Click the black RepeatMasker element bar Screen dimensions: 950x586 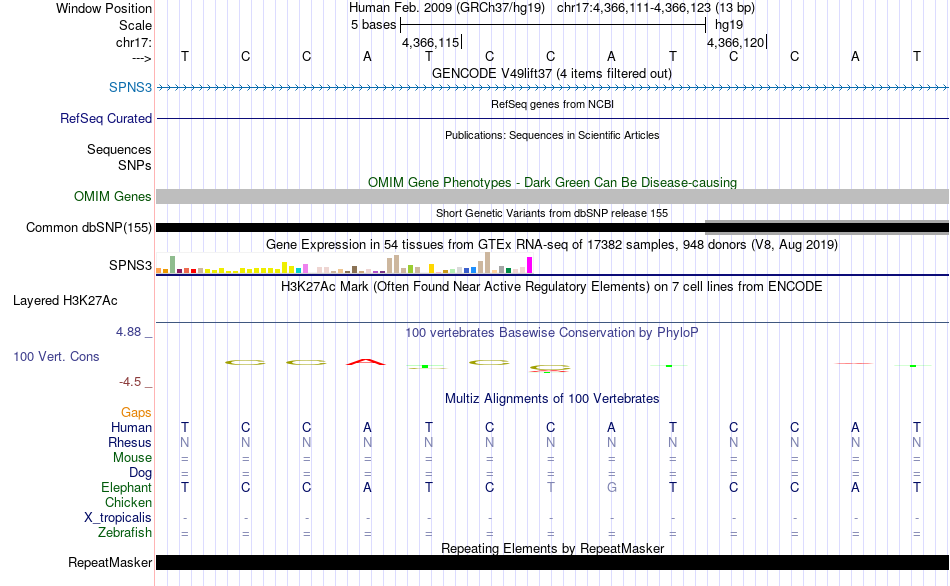552,562
